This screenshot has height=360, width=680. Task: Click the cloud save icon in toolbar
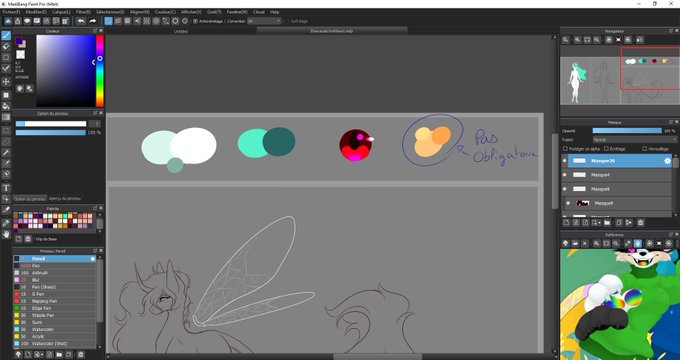pos(8,21)
